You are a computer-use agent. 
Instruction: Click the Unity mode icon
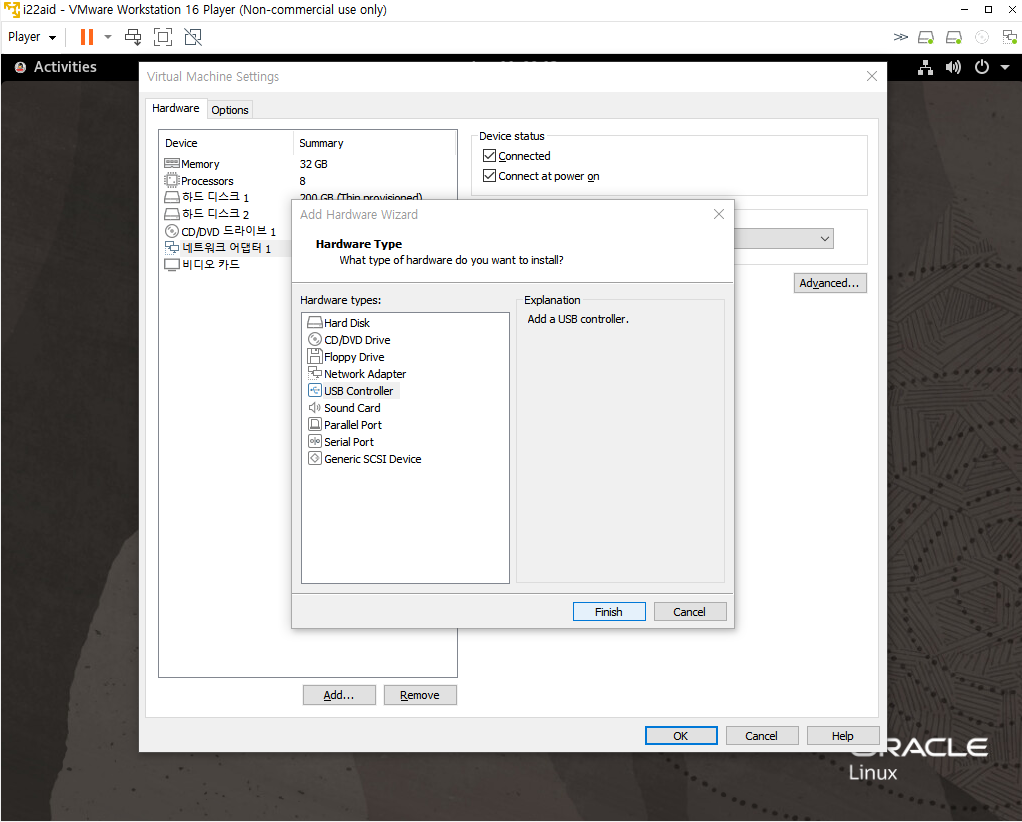193,37
